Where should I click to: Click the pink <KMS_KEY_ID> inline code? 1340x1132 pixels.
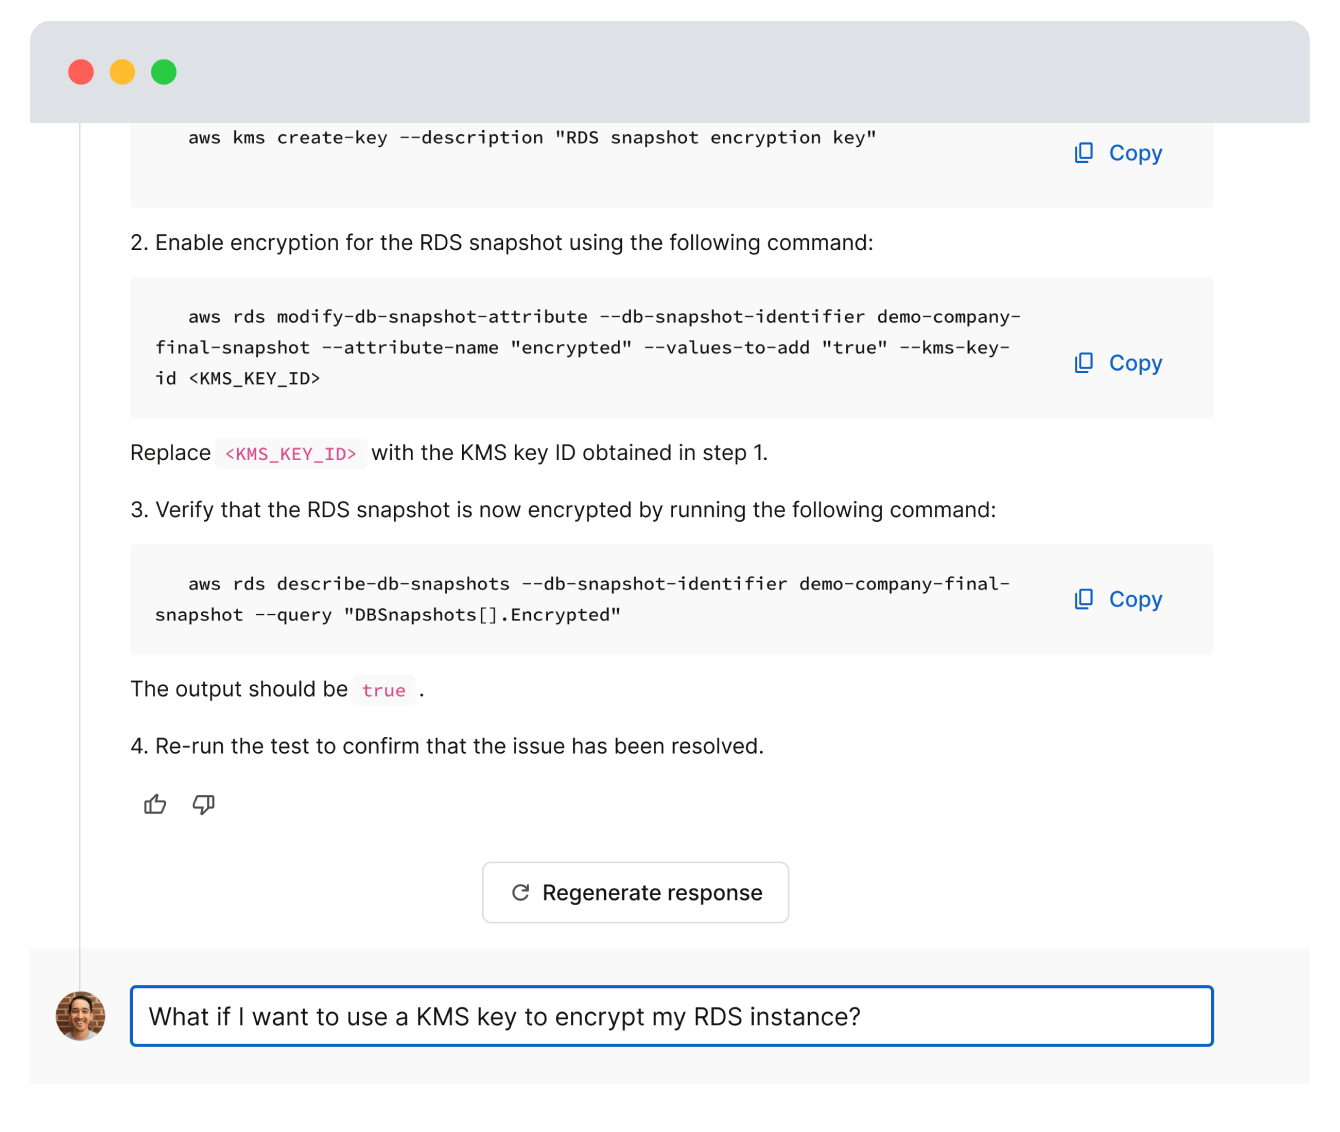click(290, 454)
